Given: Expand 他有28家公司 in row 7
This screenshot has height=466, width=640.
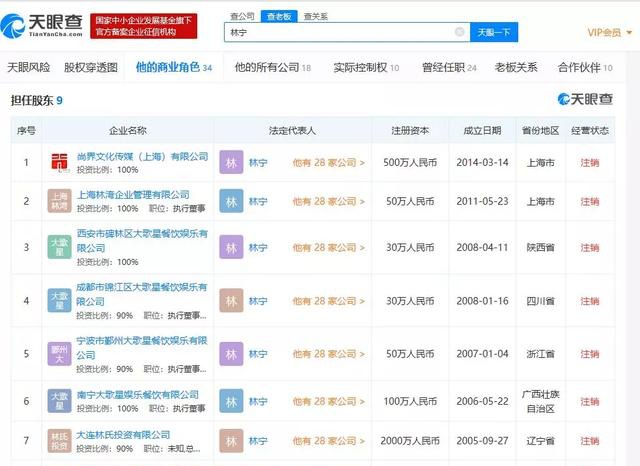Looking at the screenshot, I should pyautogui.click(x=329, y=441).
